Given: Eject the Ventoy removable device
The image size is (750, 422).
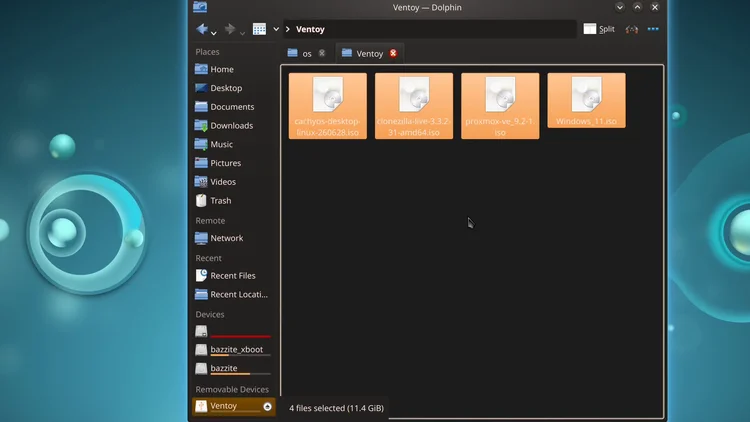Looking at the screenshot, I should click(267, 406).
